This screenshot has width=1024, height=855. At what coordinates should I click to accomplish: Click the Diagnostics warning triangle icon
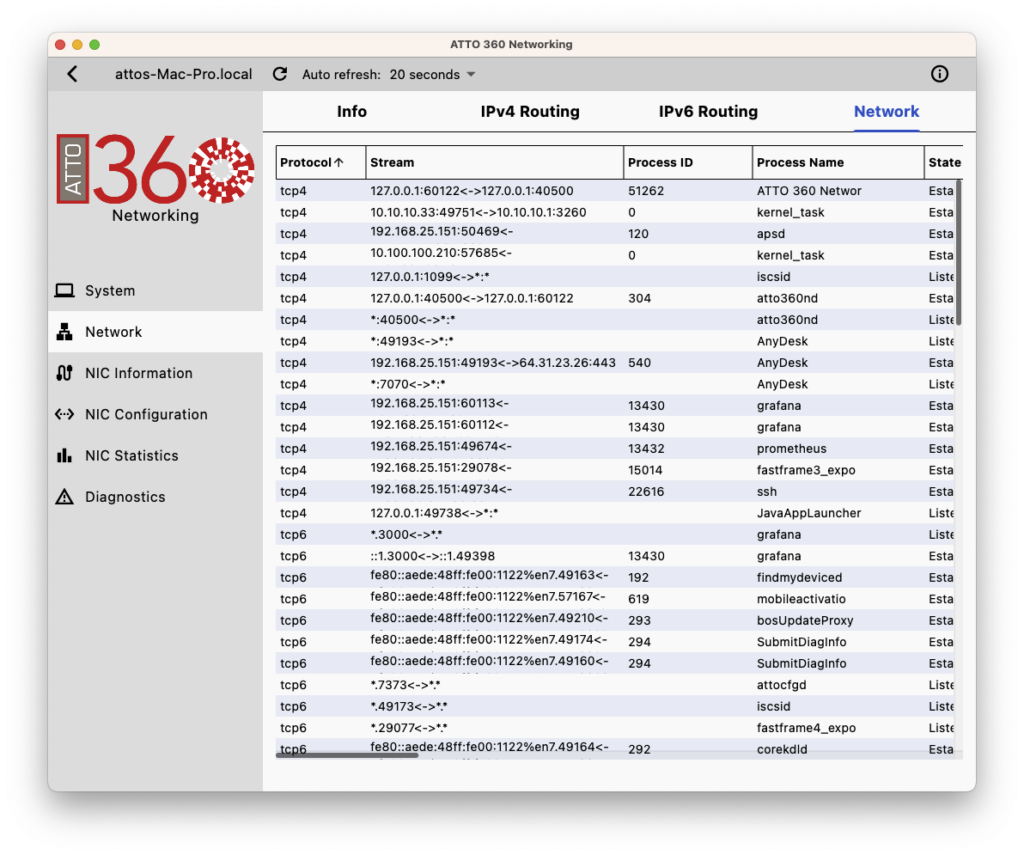(x=65, y=497)
